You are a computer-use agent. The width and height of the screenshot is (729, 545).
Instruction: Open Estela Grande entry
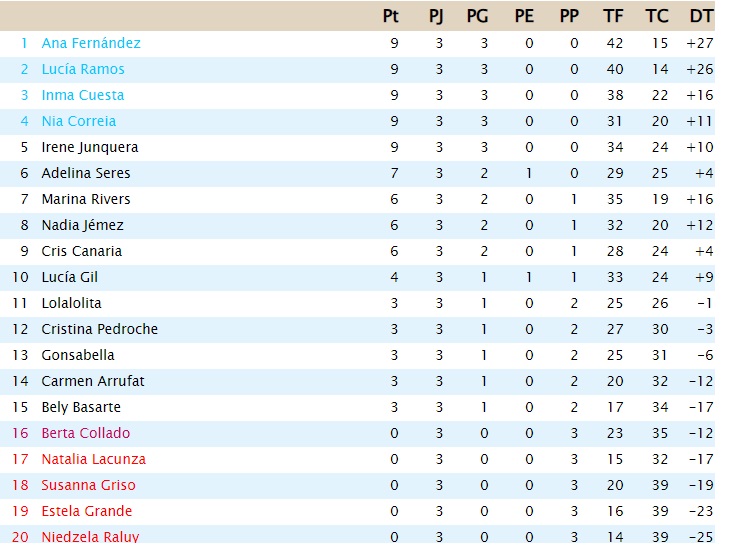pos(87,511)
